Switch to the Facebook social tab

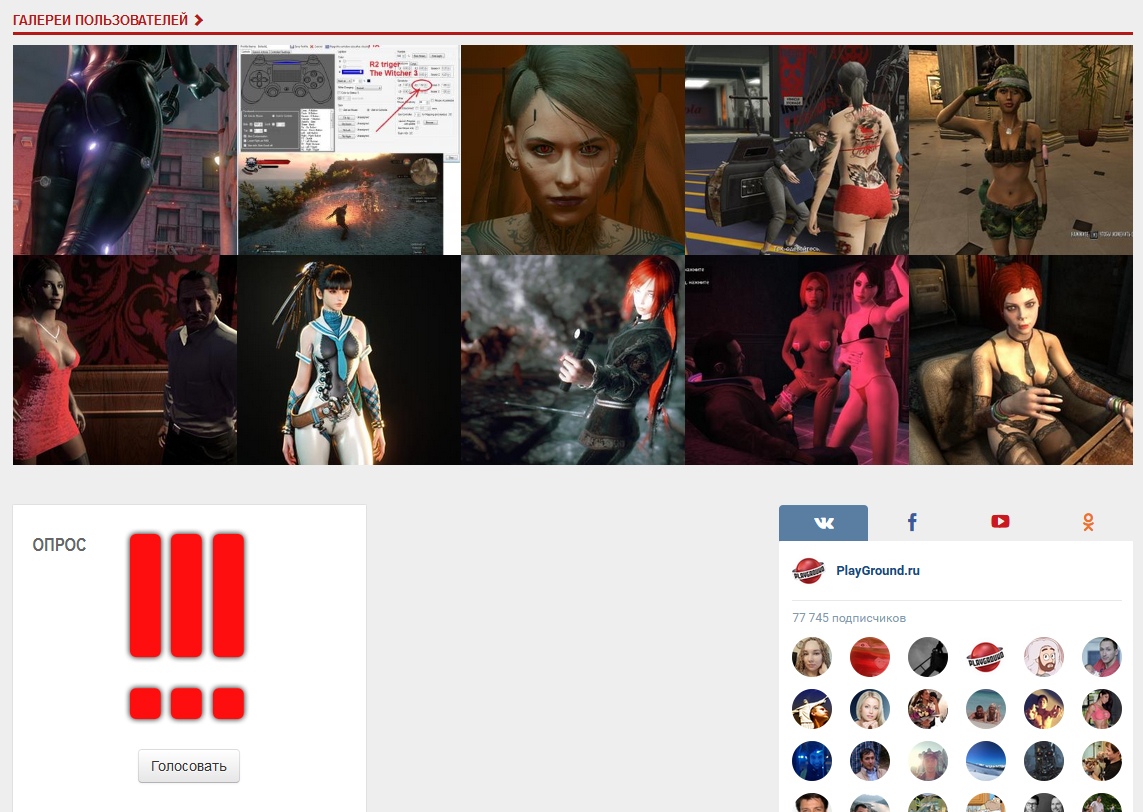pyautogui.click(x=912, y=523)
